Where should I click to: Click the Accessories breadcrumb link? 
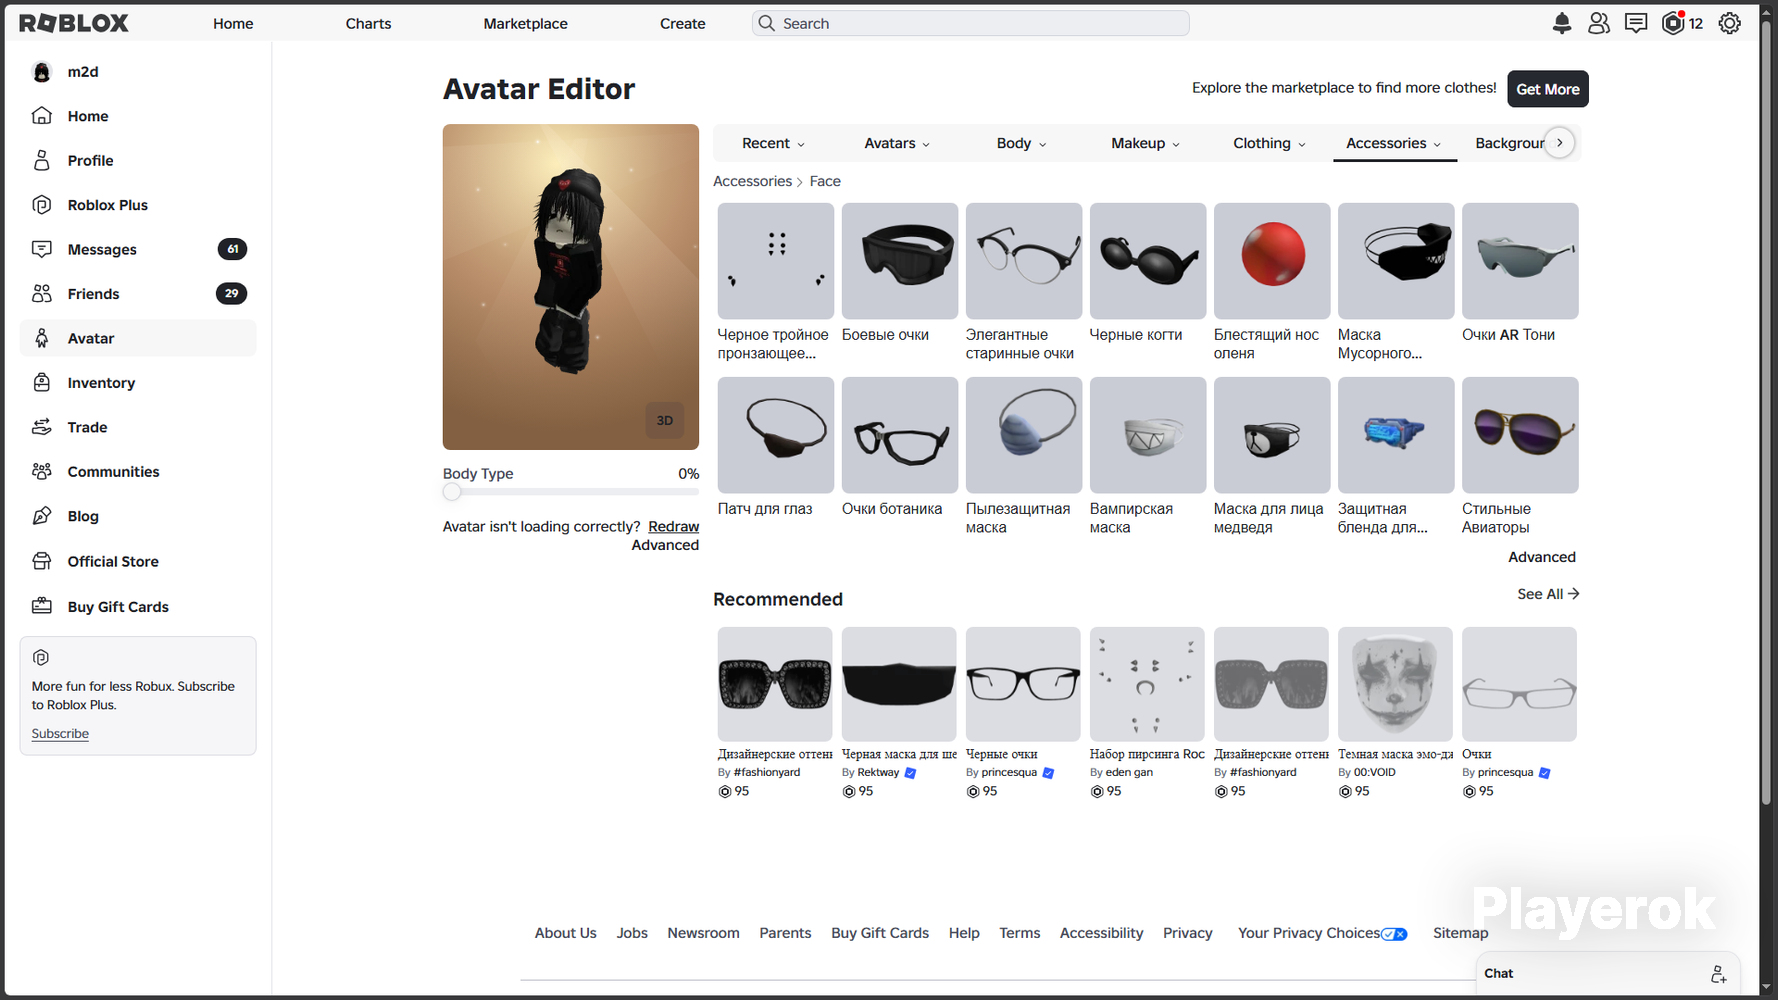(752, 181)
